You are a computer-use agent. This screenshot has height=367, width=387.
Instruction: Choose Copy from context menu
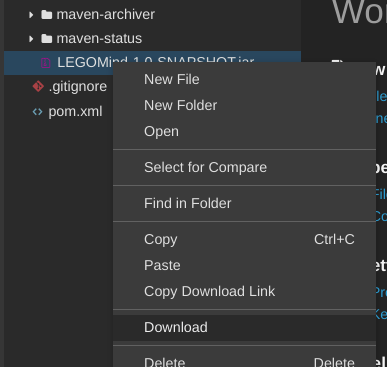[244, 239]
